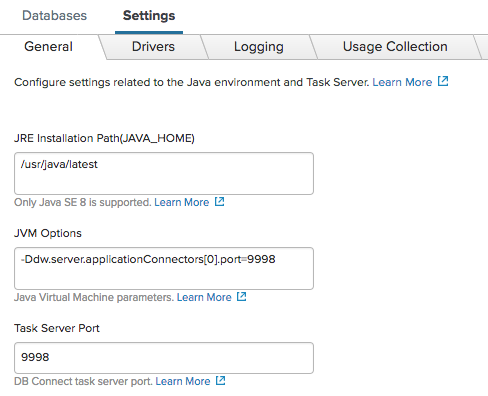Image resolution: width=488 pixels, height=396 pixels.
Task: Focus the JRE Installation Path field
Action: click(164, 174)
